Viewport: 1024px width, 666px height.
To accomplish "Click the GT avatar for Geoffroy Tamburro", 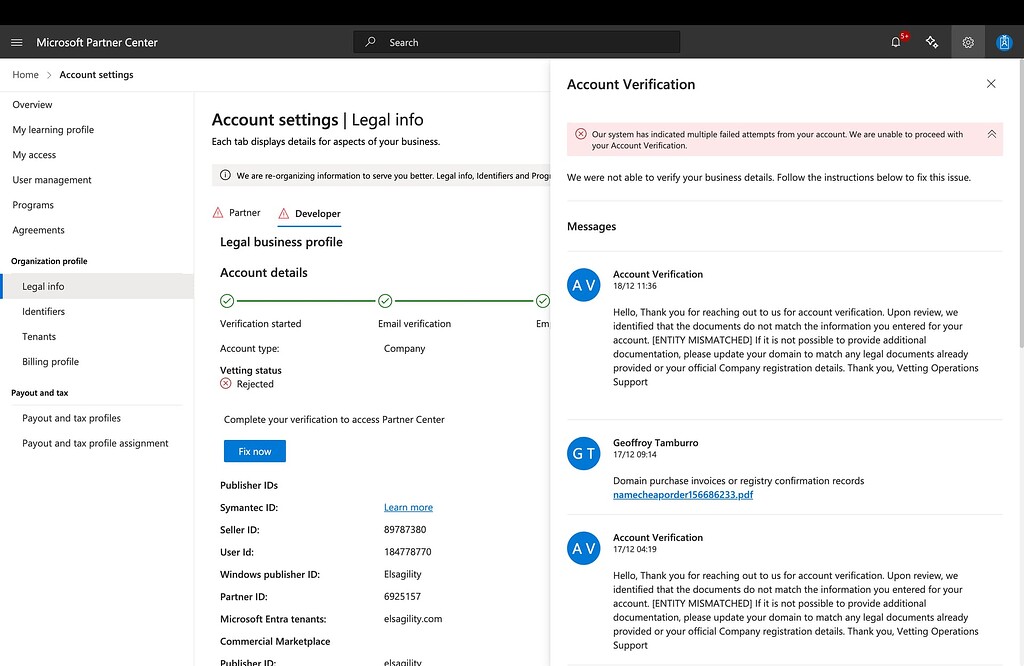I will pyautogui.click(x=583, y=453).
